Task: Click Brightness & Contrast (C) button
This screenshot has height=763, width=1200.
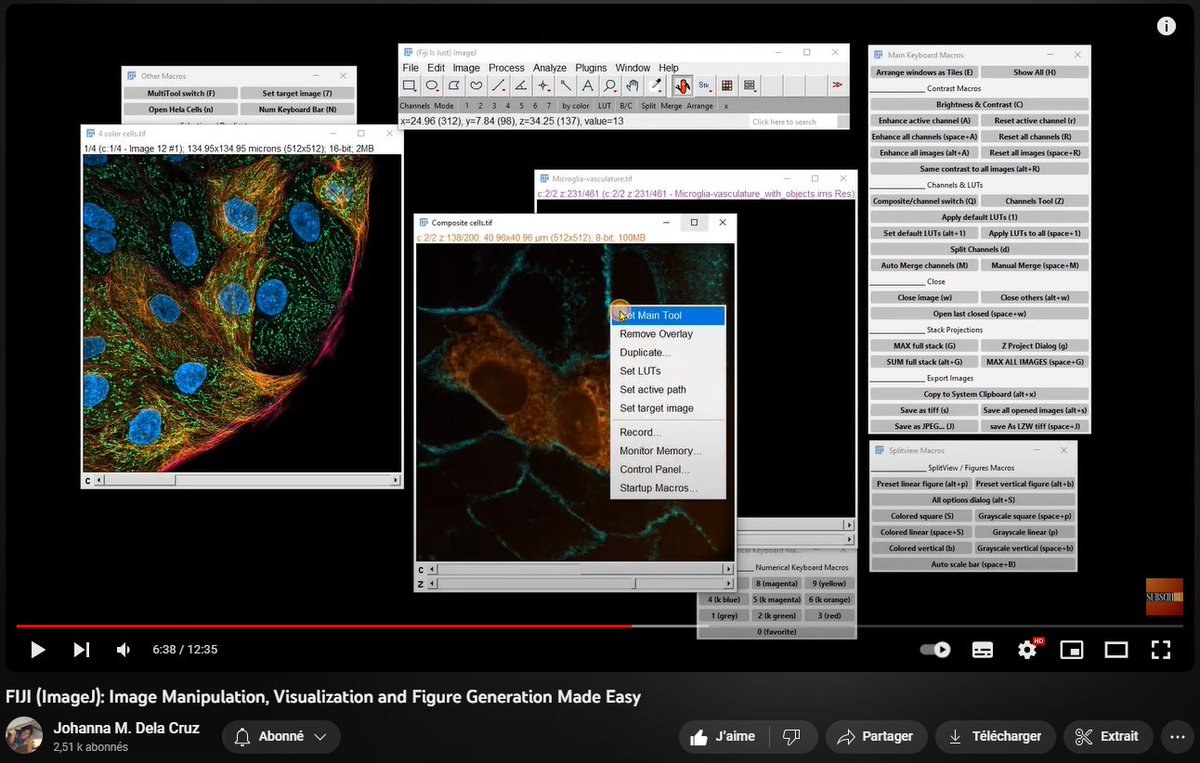Action: (x=979, y=104)
